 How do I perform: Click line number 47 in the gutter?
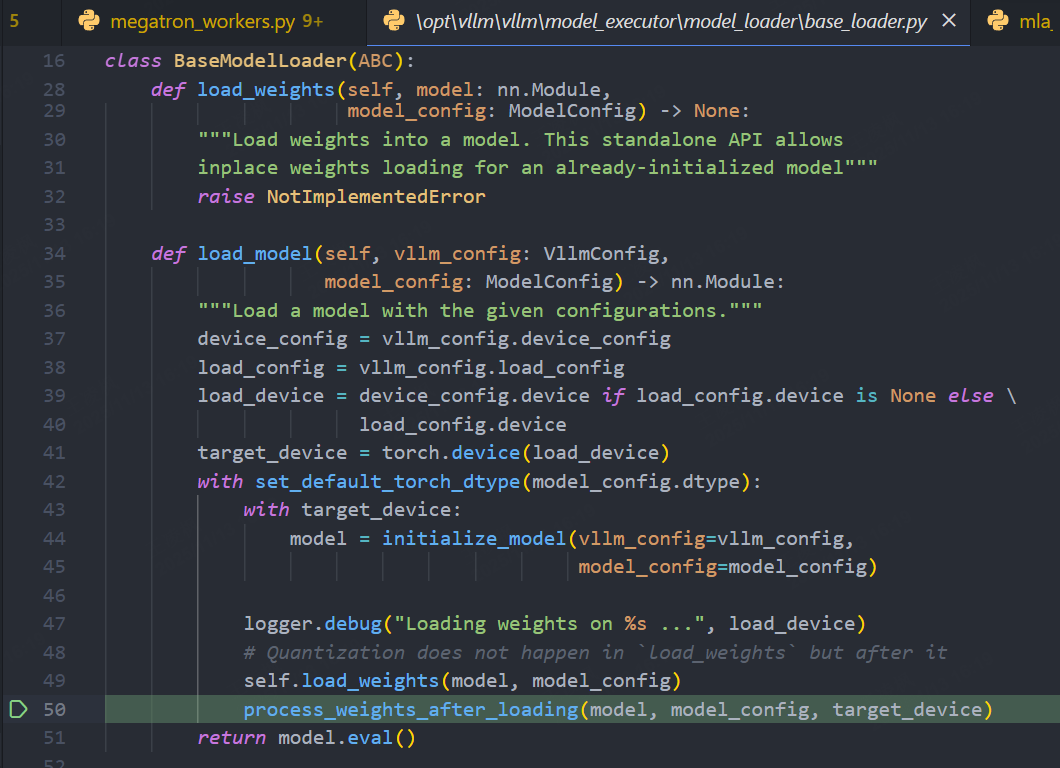point(54,623)
